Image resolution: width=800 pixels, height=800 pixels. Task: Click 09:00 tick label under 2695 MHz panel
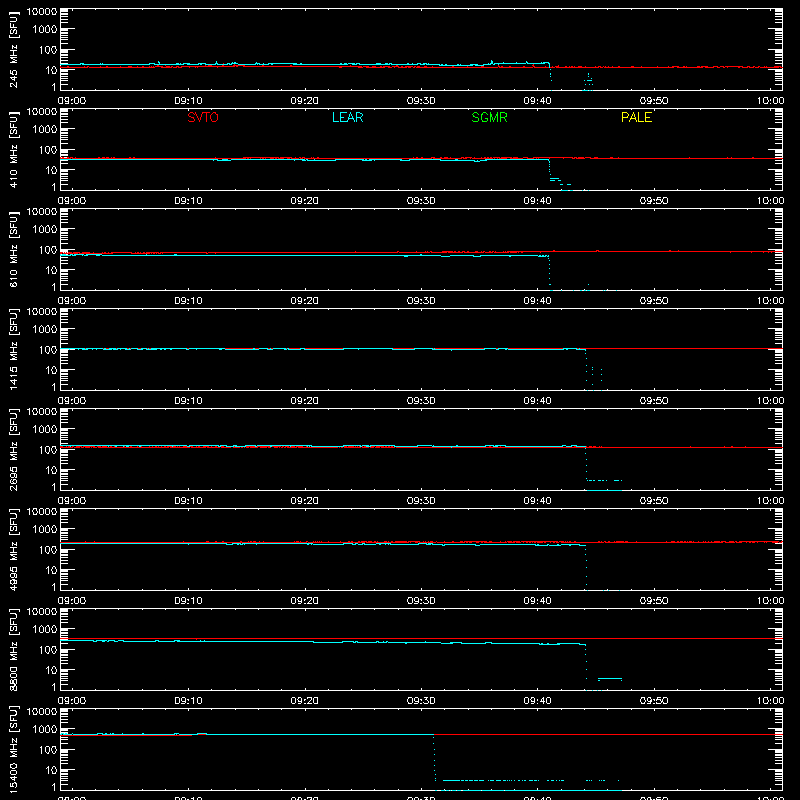[x=72, y=501]
